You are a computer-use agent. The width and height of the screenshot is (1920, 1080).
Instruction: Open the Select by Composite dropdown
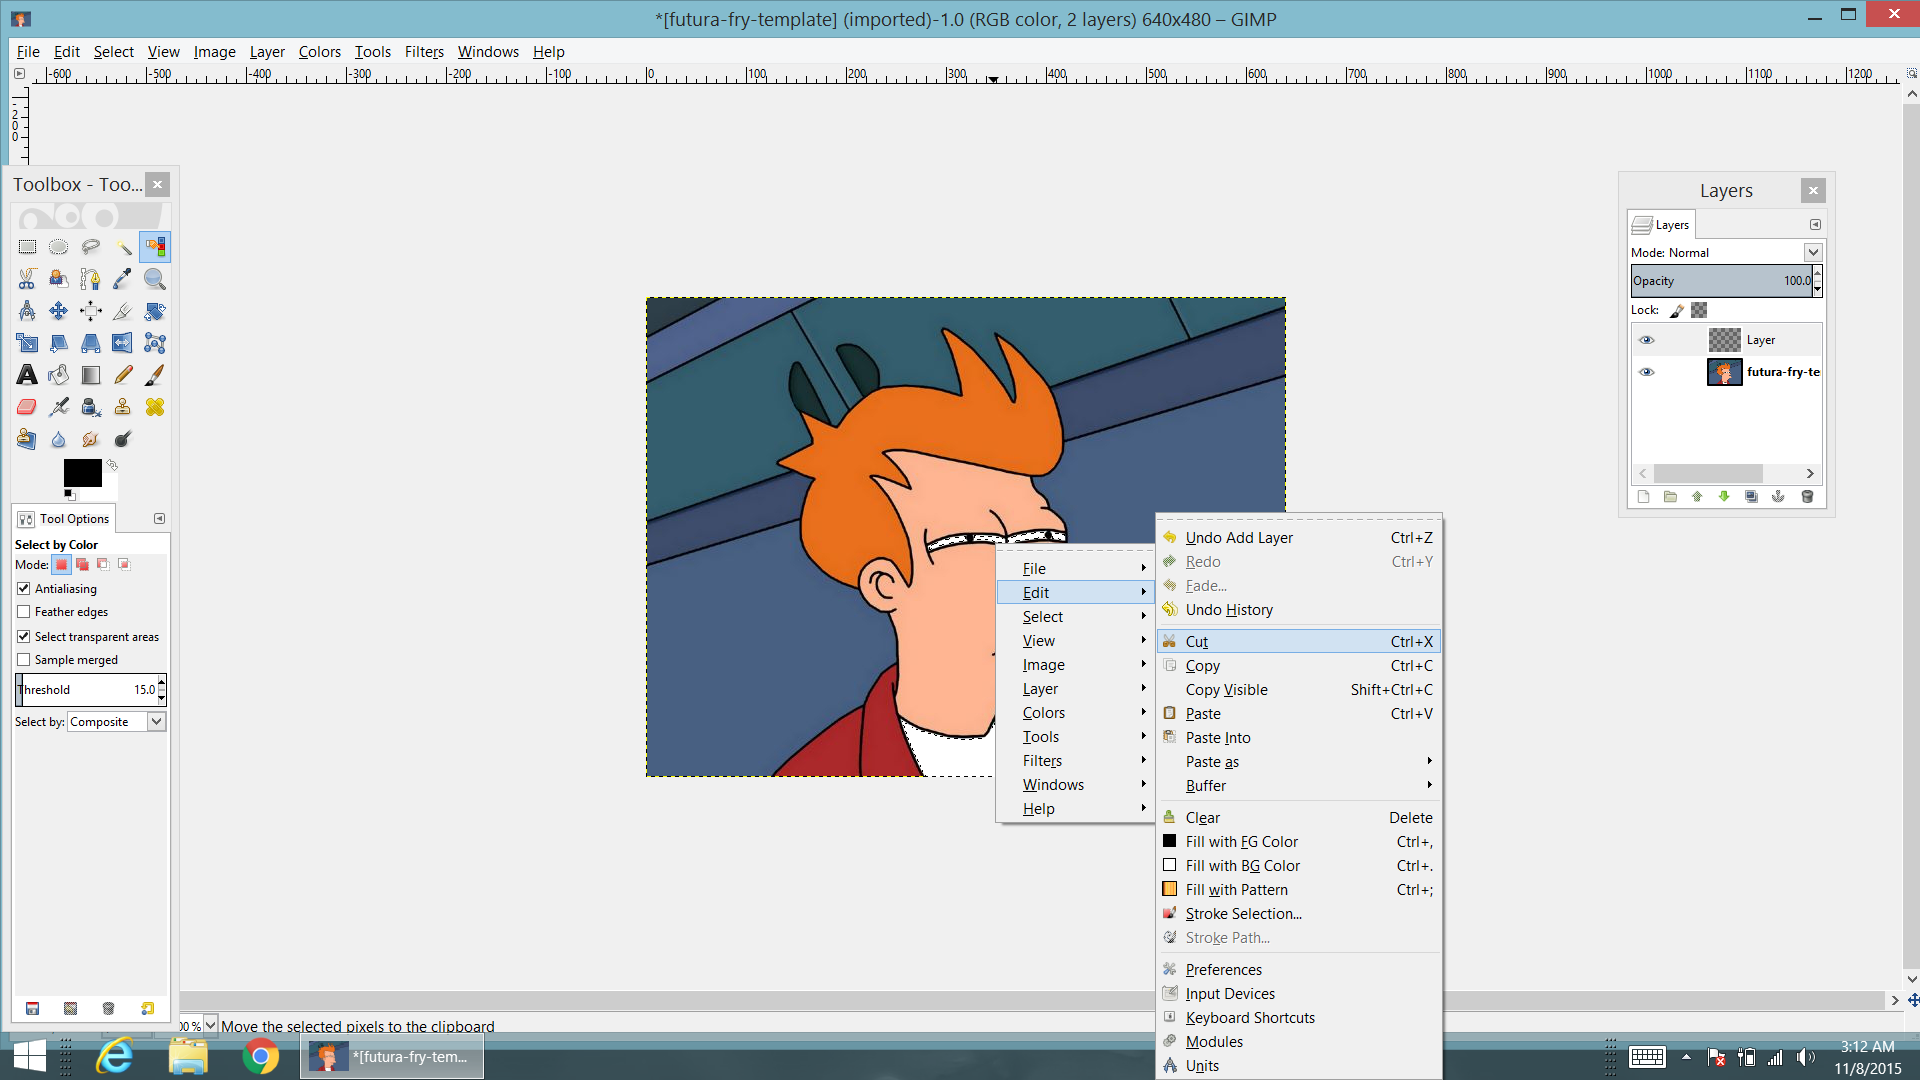tap(117, 722)
